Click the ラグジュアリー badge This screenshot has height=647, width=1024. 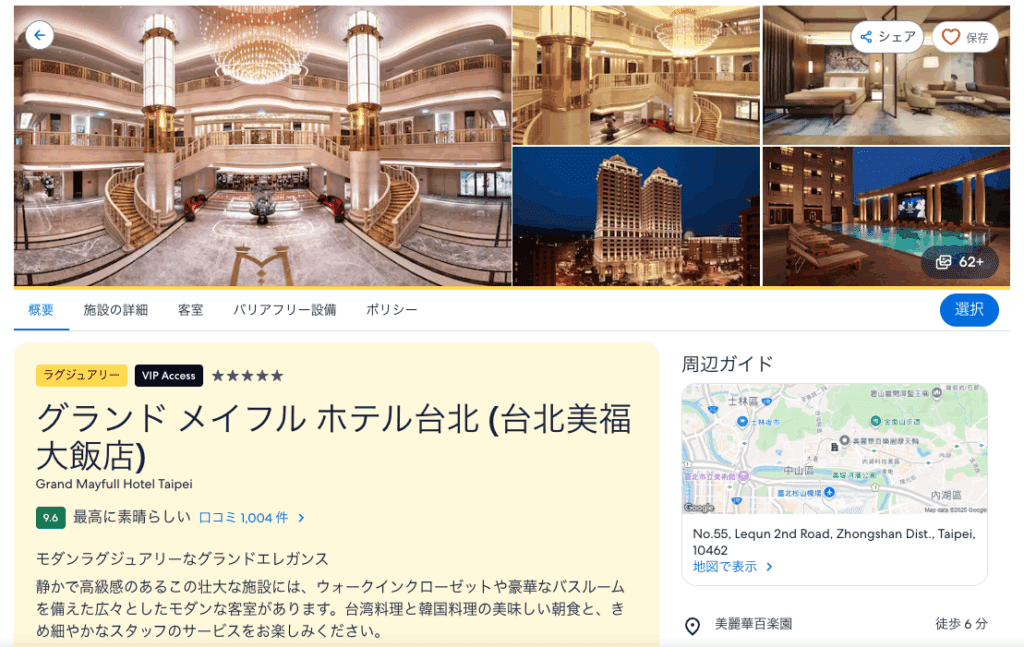[81, 375]
